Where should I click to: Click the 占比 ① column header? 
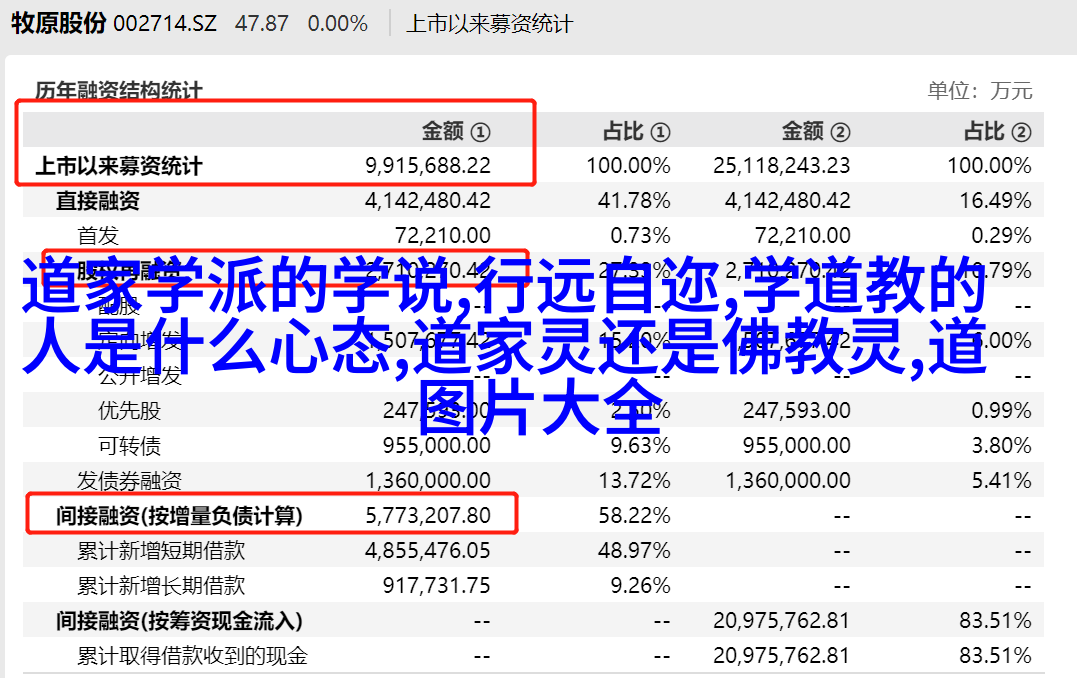click(636, 131)
